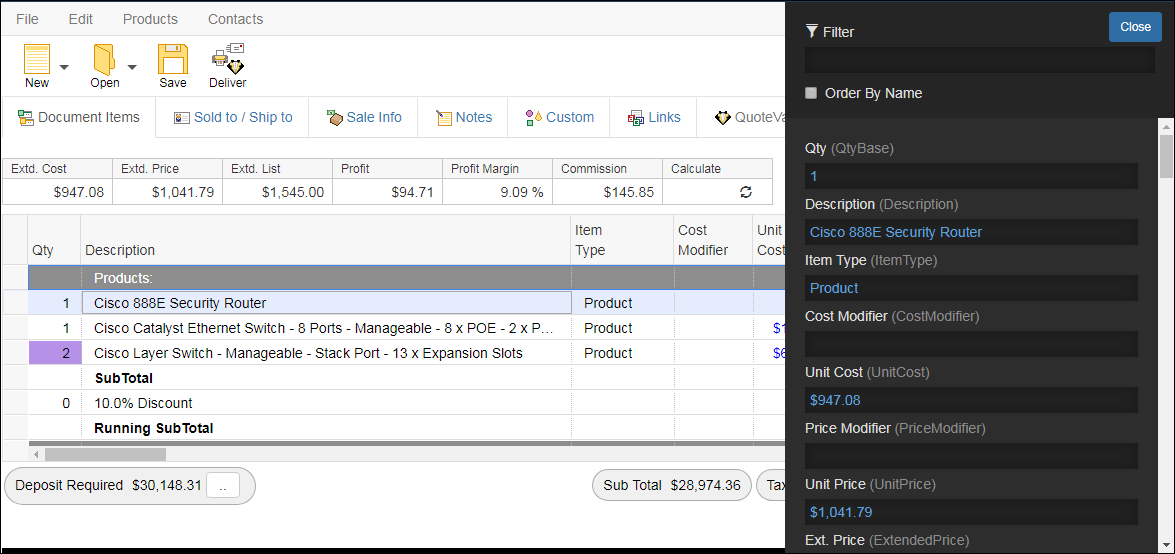Click the left arrow of horizontal scrollbar
This screenshot has height=554, width=1175.
(x=36, y=454)
